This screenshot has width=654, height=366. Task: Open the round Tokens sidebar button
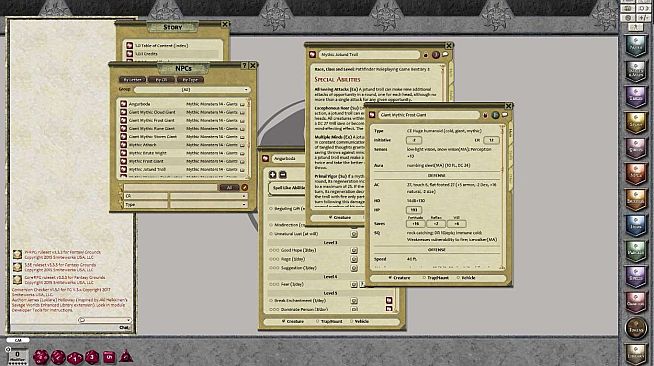[636, 328]
